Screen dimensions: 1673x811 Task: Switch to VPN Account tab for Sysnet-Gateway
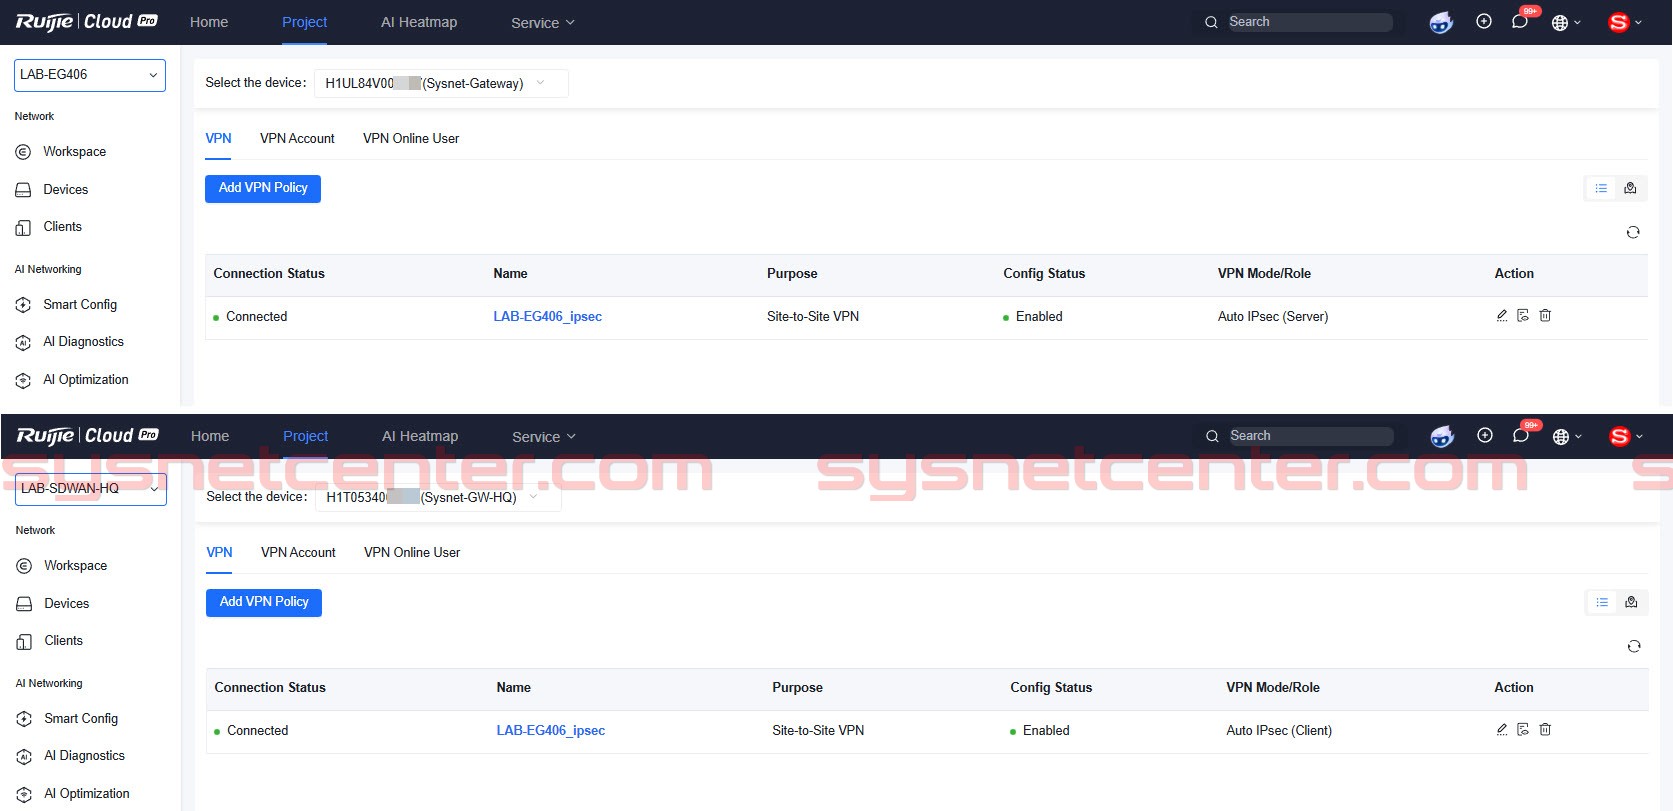pyautogui.click(x=297, y=139)
